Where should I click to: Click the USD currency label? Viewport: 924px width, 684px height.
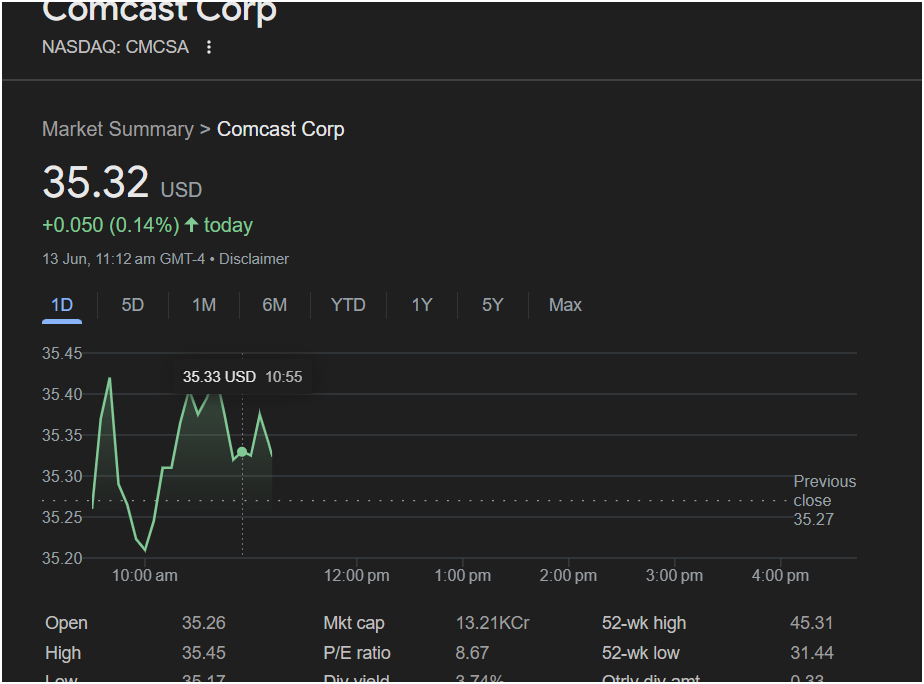(182, 190)
